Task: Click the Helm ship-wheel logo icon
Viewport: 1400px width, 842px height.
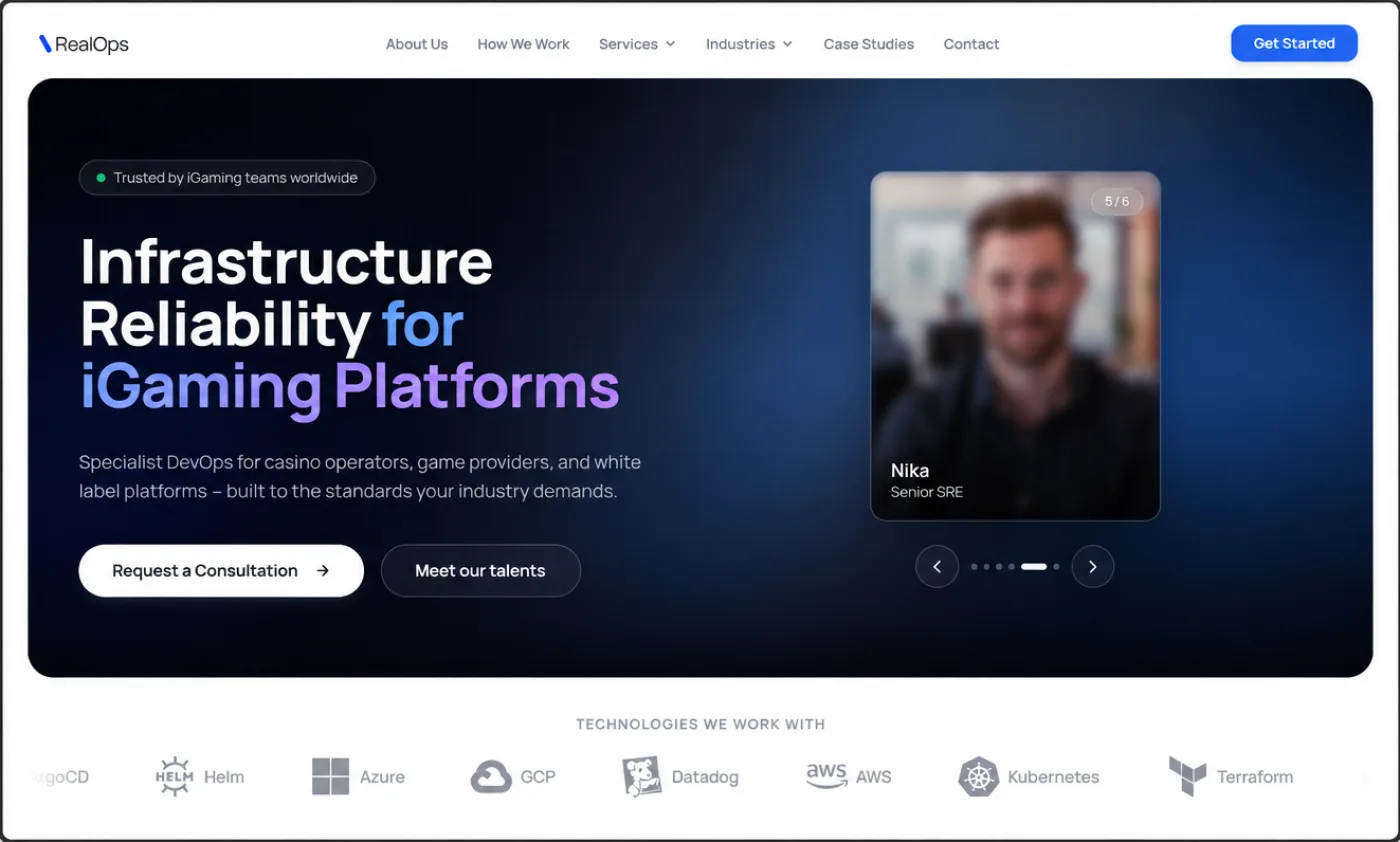Action: click(x=174, y=777)
